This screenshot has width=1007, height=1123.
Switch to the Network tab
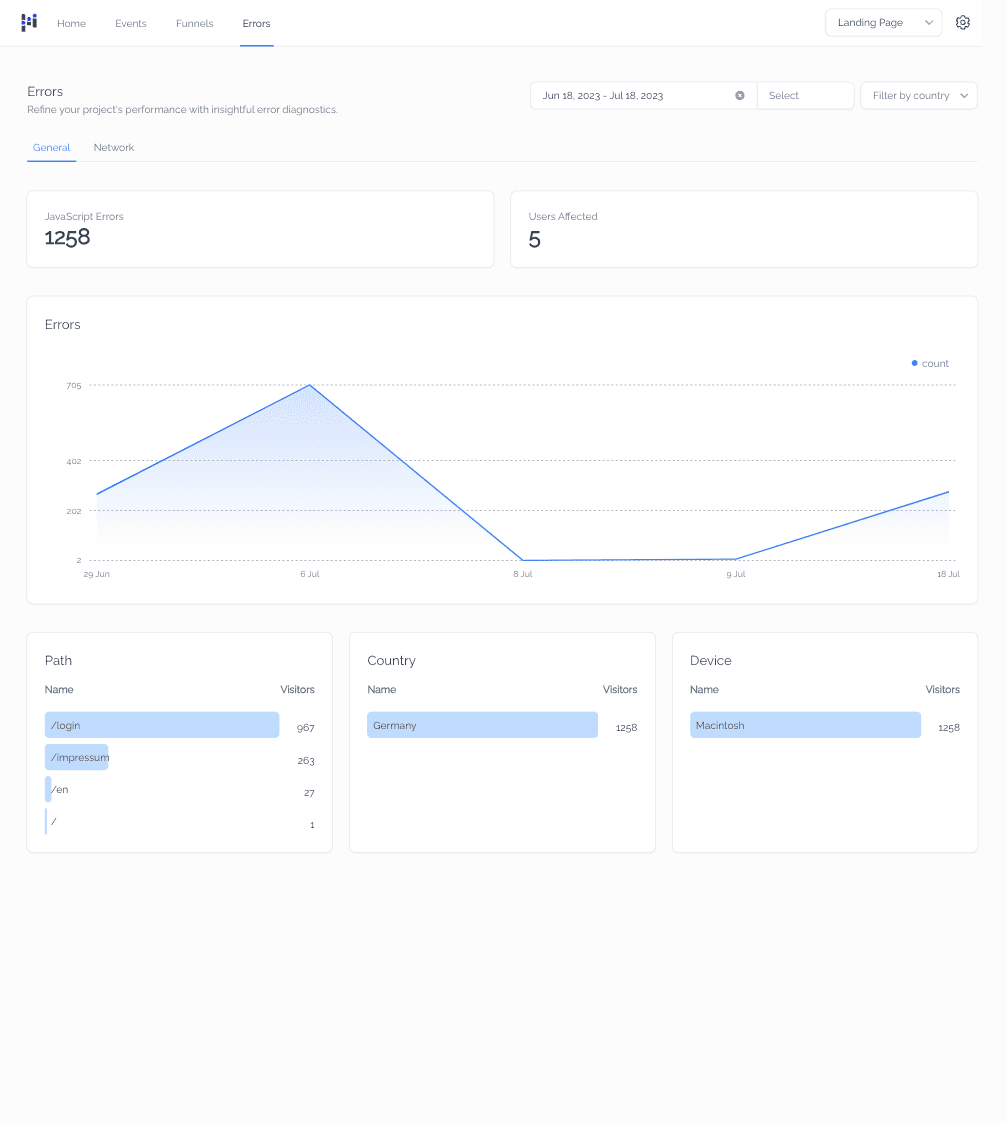pyautogui.click(x=114, y=148)
